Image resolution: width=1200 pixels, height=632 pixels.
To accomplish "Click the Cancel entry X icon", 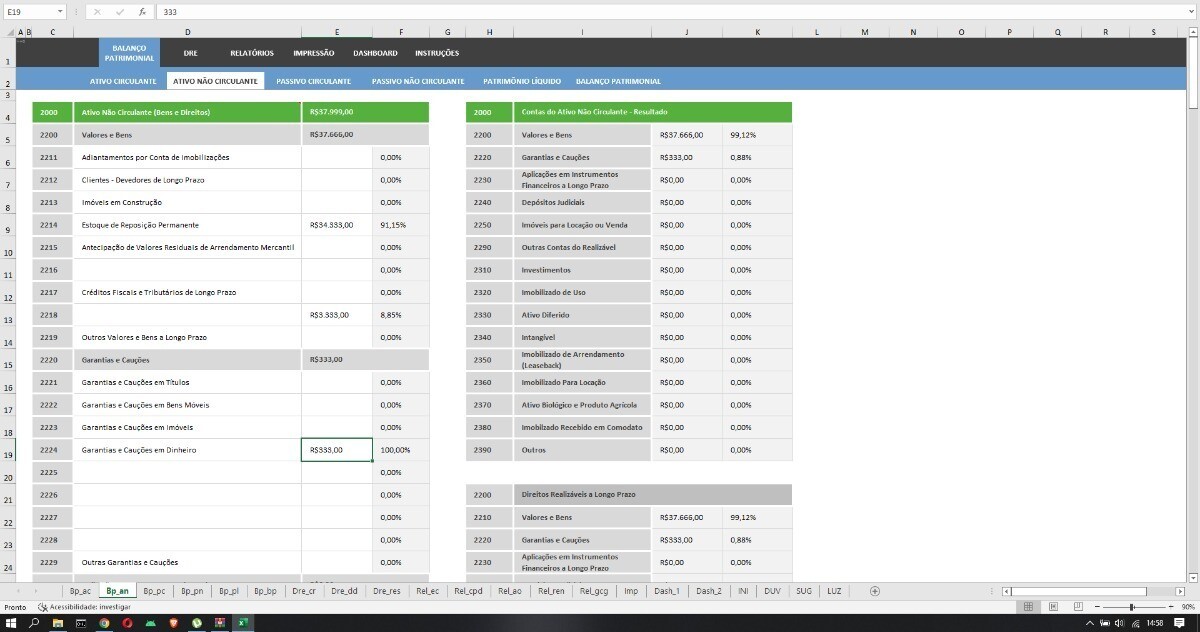I will [x=96, y=12].
